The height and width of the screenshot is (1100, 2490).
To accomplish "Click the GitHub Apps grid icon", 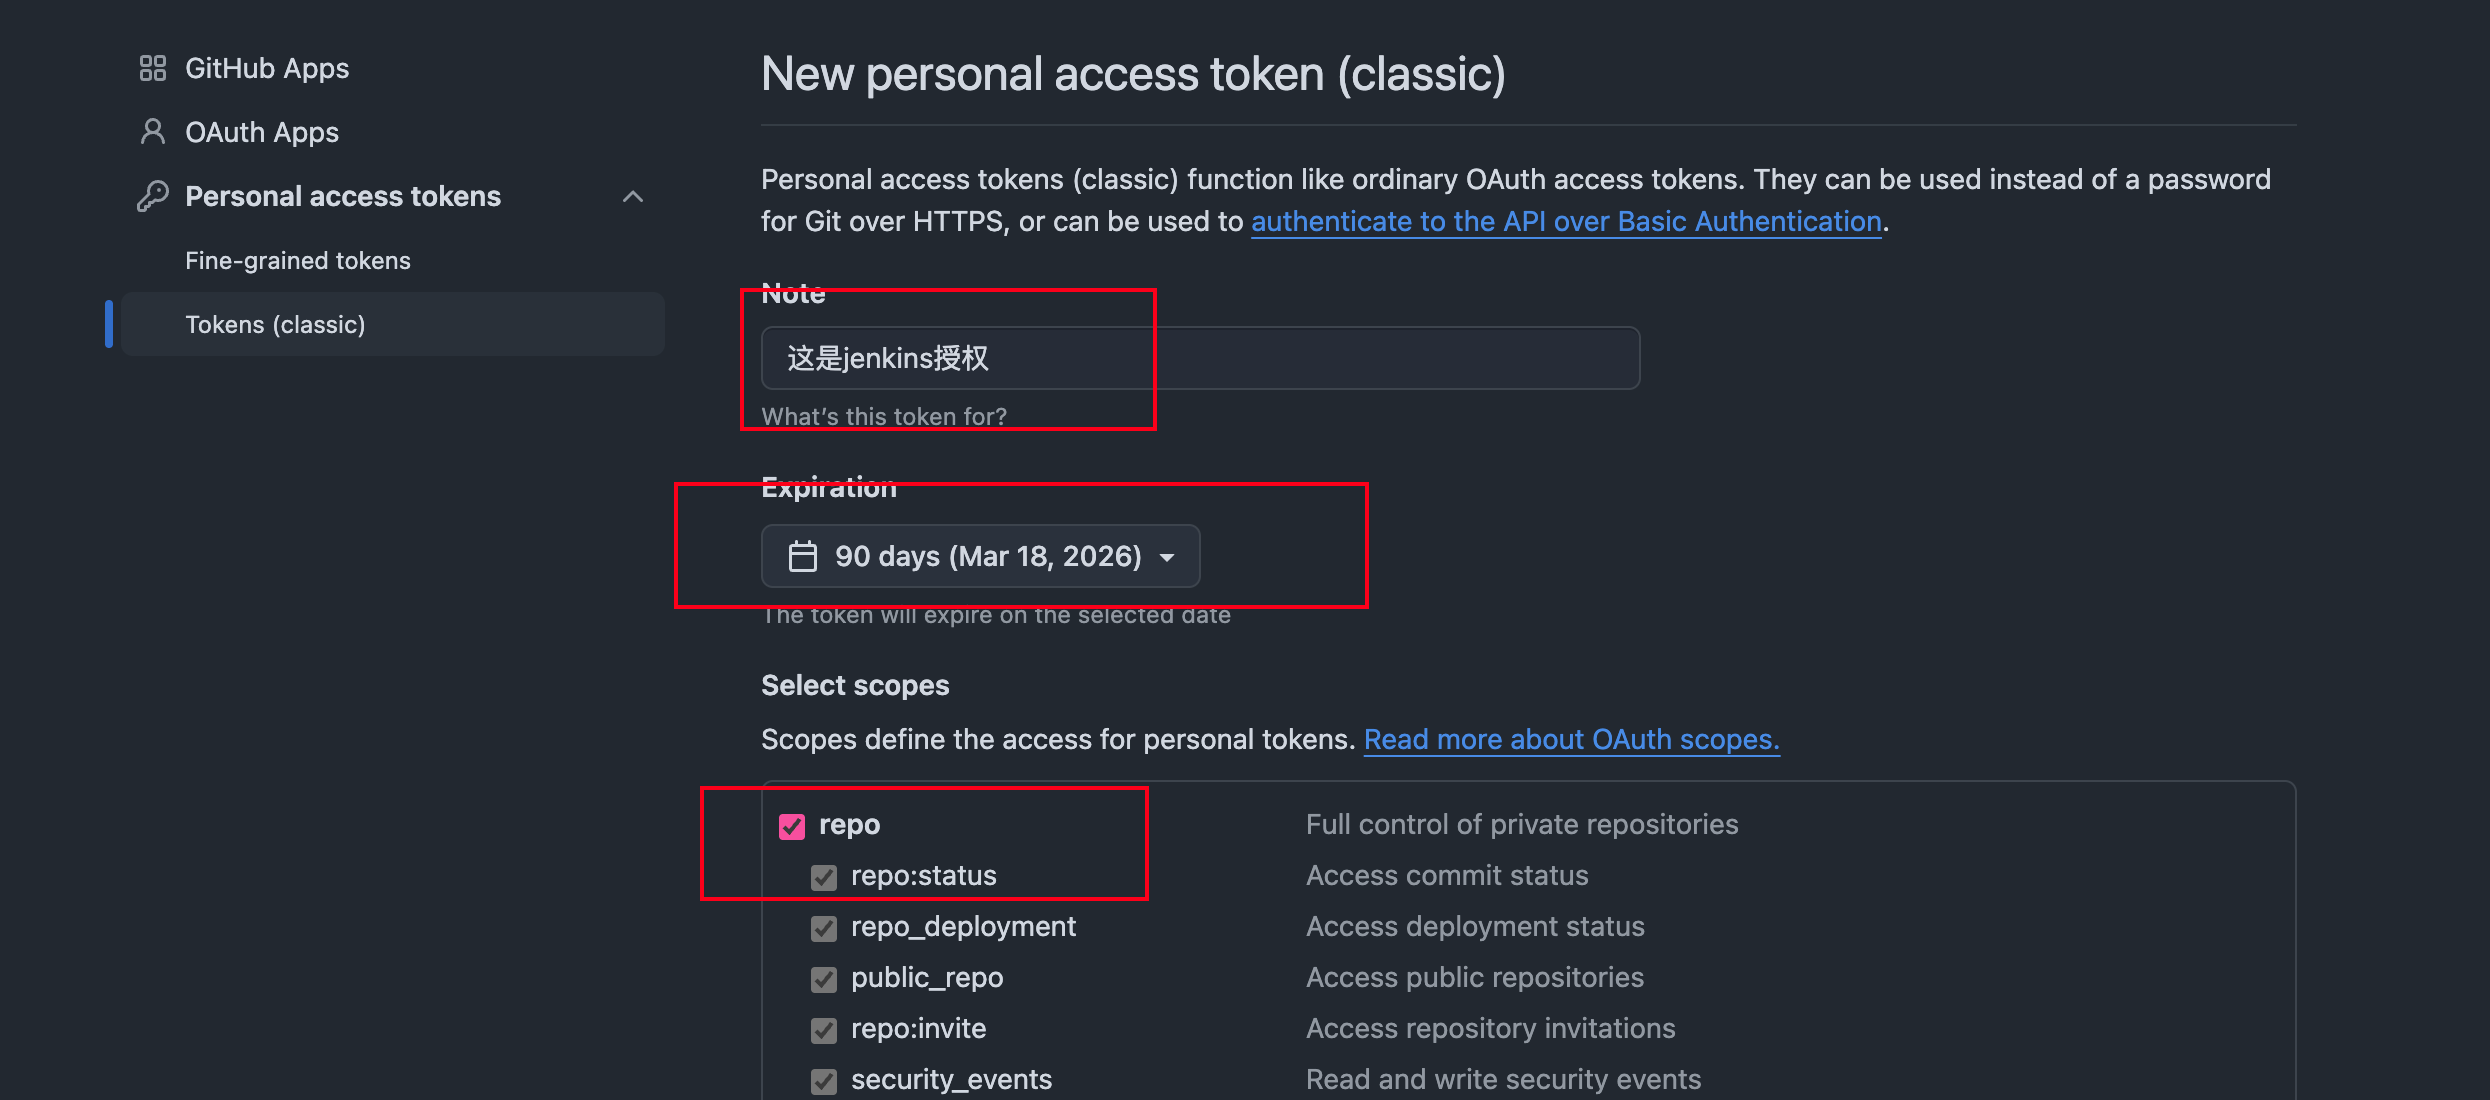I will click(153, 68).
